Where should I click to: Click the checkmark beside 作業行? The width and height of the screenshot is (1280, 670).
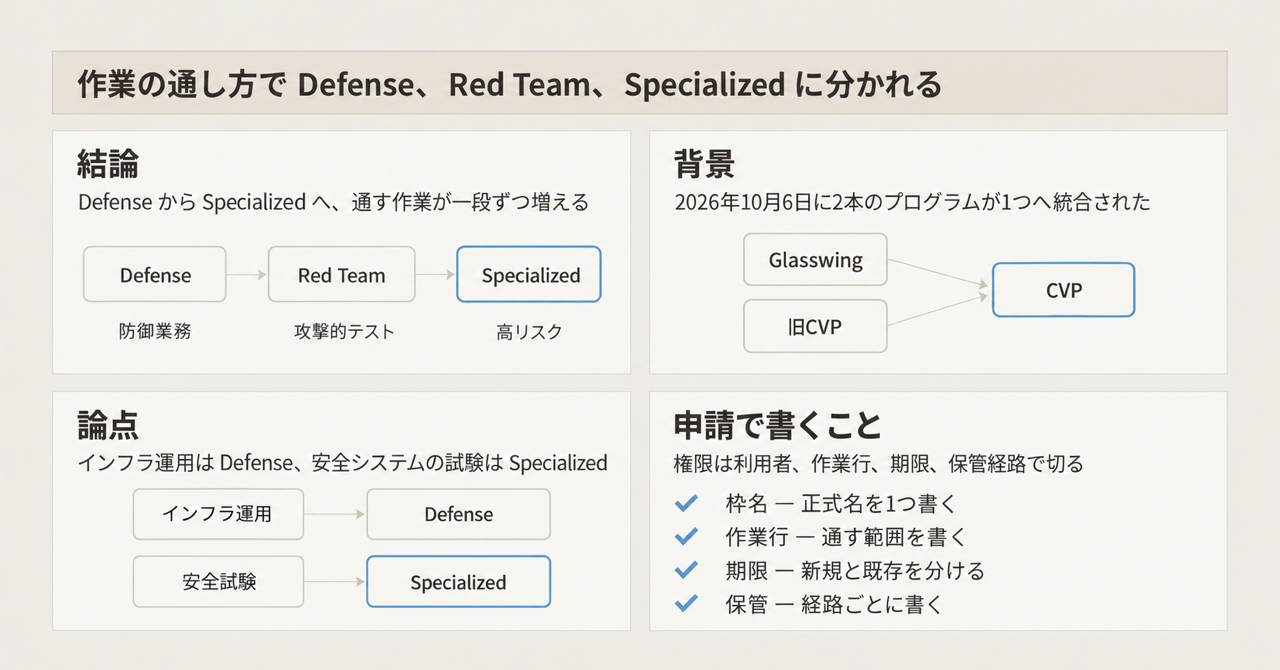(686, 537)
